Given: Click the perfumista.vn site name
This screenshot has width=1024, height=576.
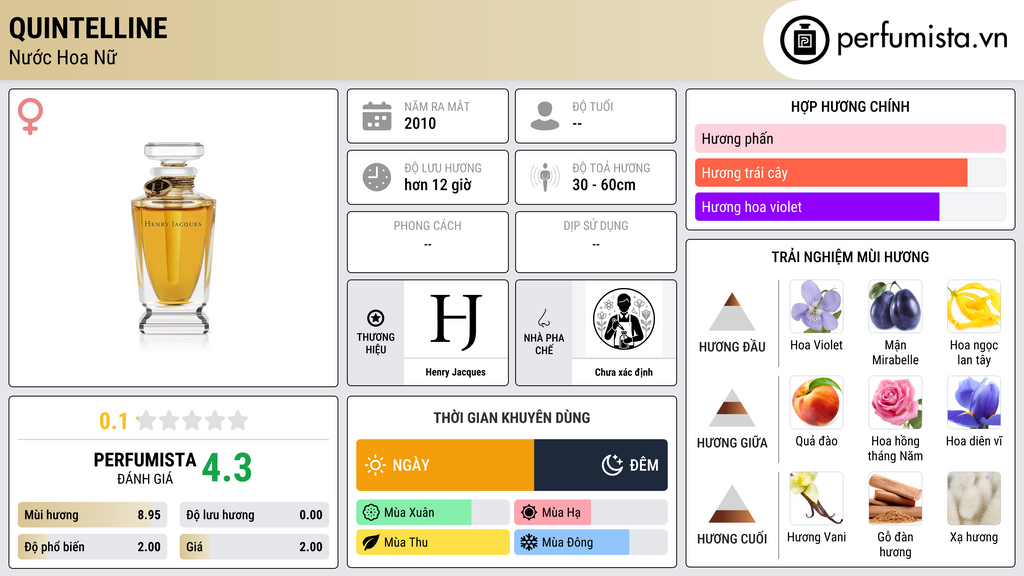Looking at the screenshot, I should coord(922,38).
